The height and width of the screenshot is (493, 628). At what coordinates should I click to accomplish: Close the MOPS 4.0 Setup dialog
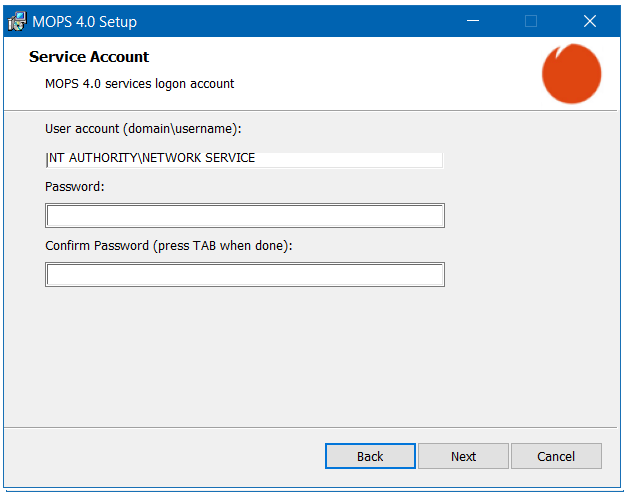click(589, 21)
